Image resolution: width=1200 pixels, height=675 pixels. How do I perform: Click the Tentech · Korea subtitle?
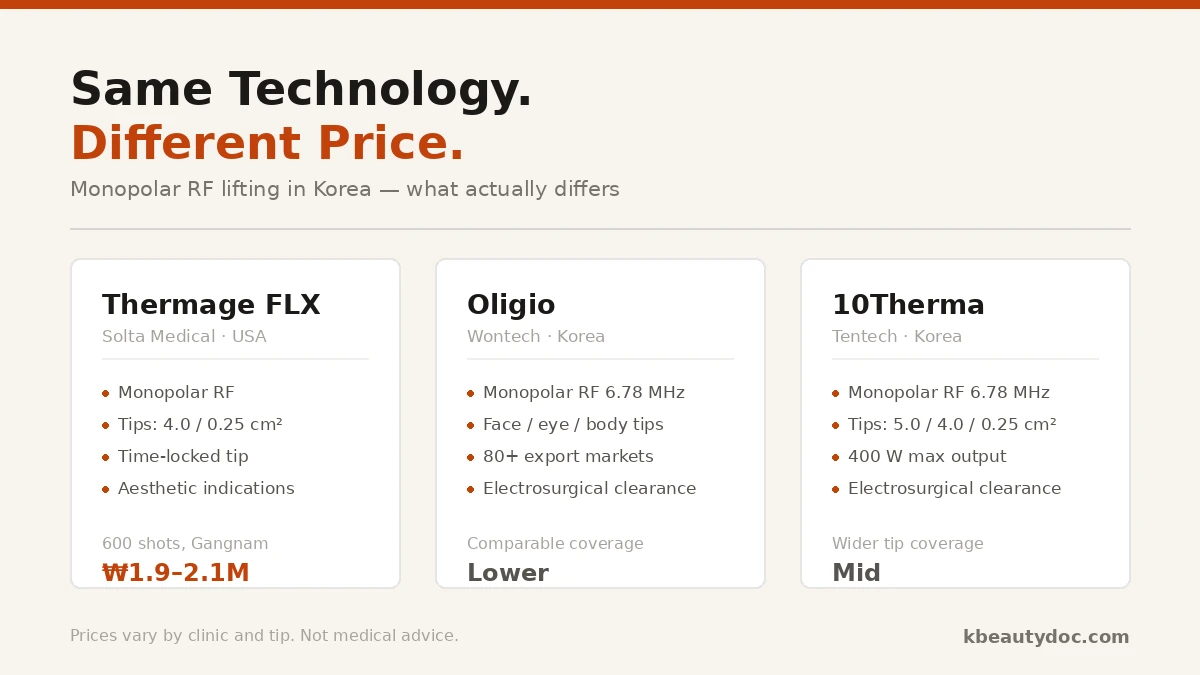coord(897,337)
